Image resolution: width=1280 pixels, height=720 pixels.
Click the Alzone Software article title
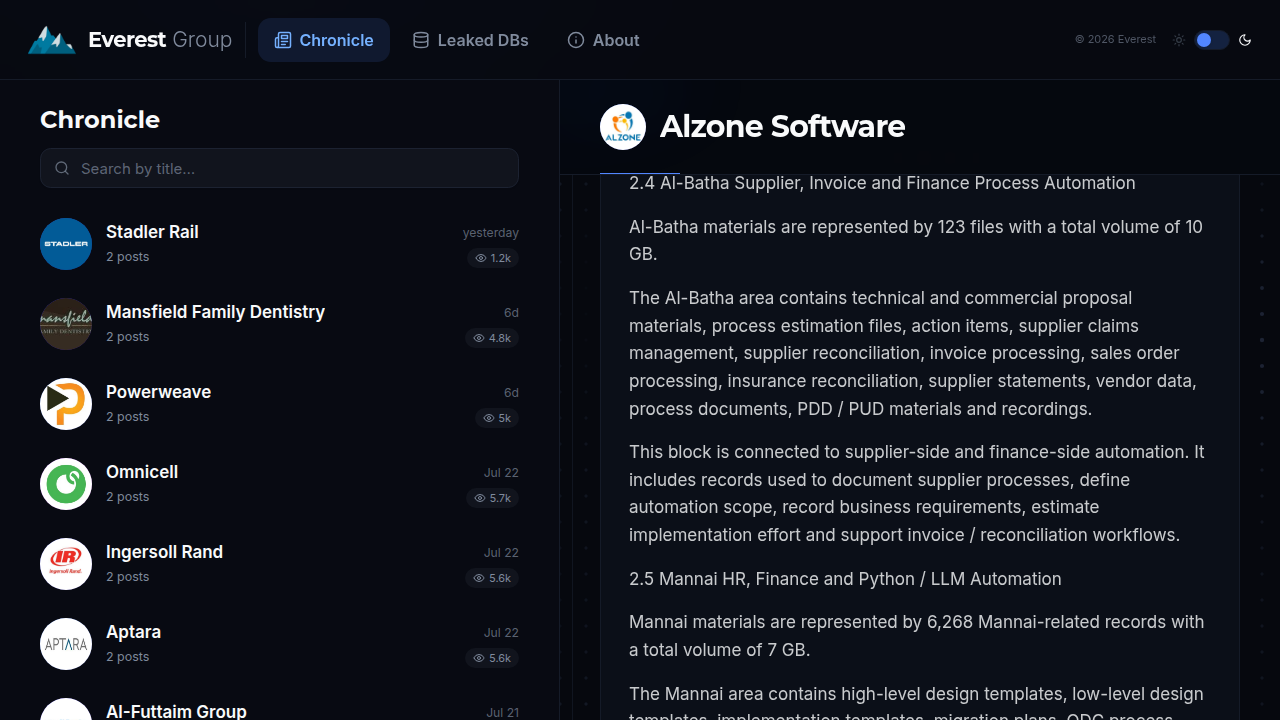tap(782, 127)
